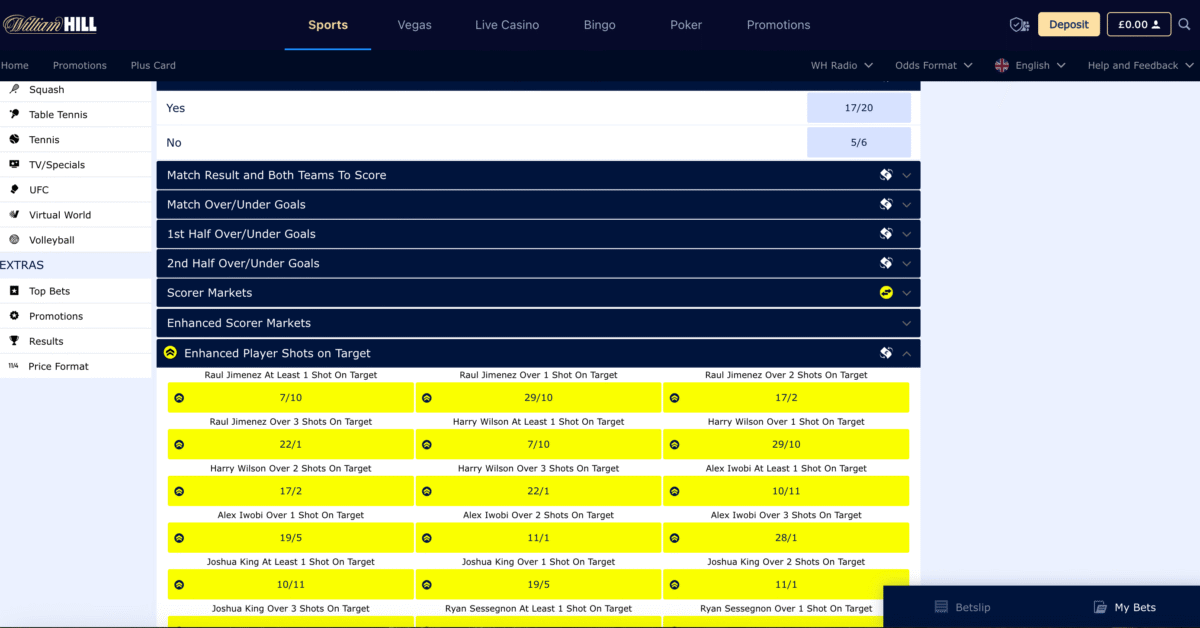Click the Price Format icon in Extras
Viewport: 1200px width, 628px height.
(x=14, y=366)
